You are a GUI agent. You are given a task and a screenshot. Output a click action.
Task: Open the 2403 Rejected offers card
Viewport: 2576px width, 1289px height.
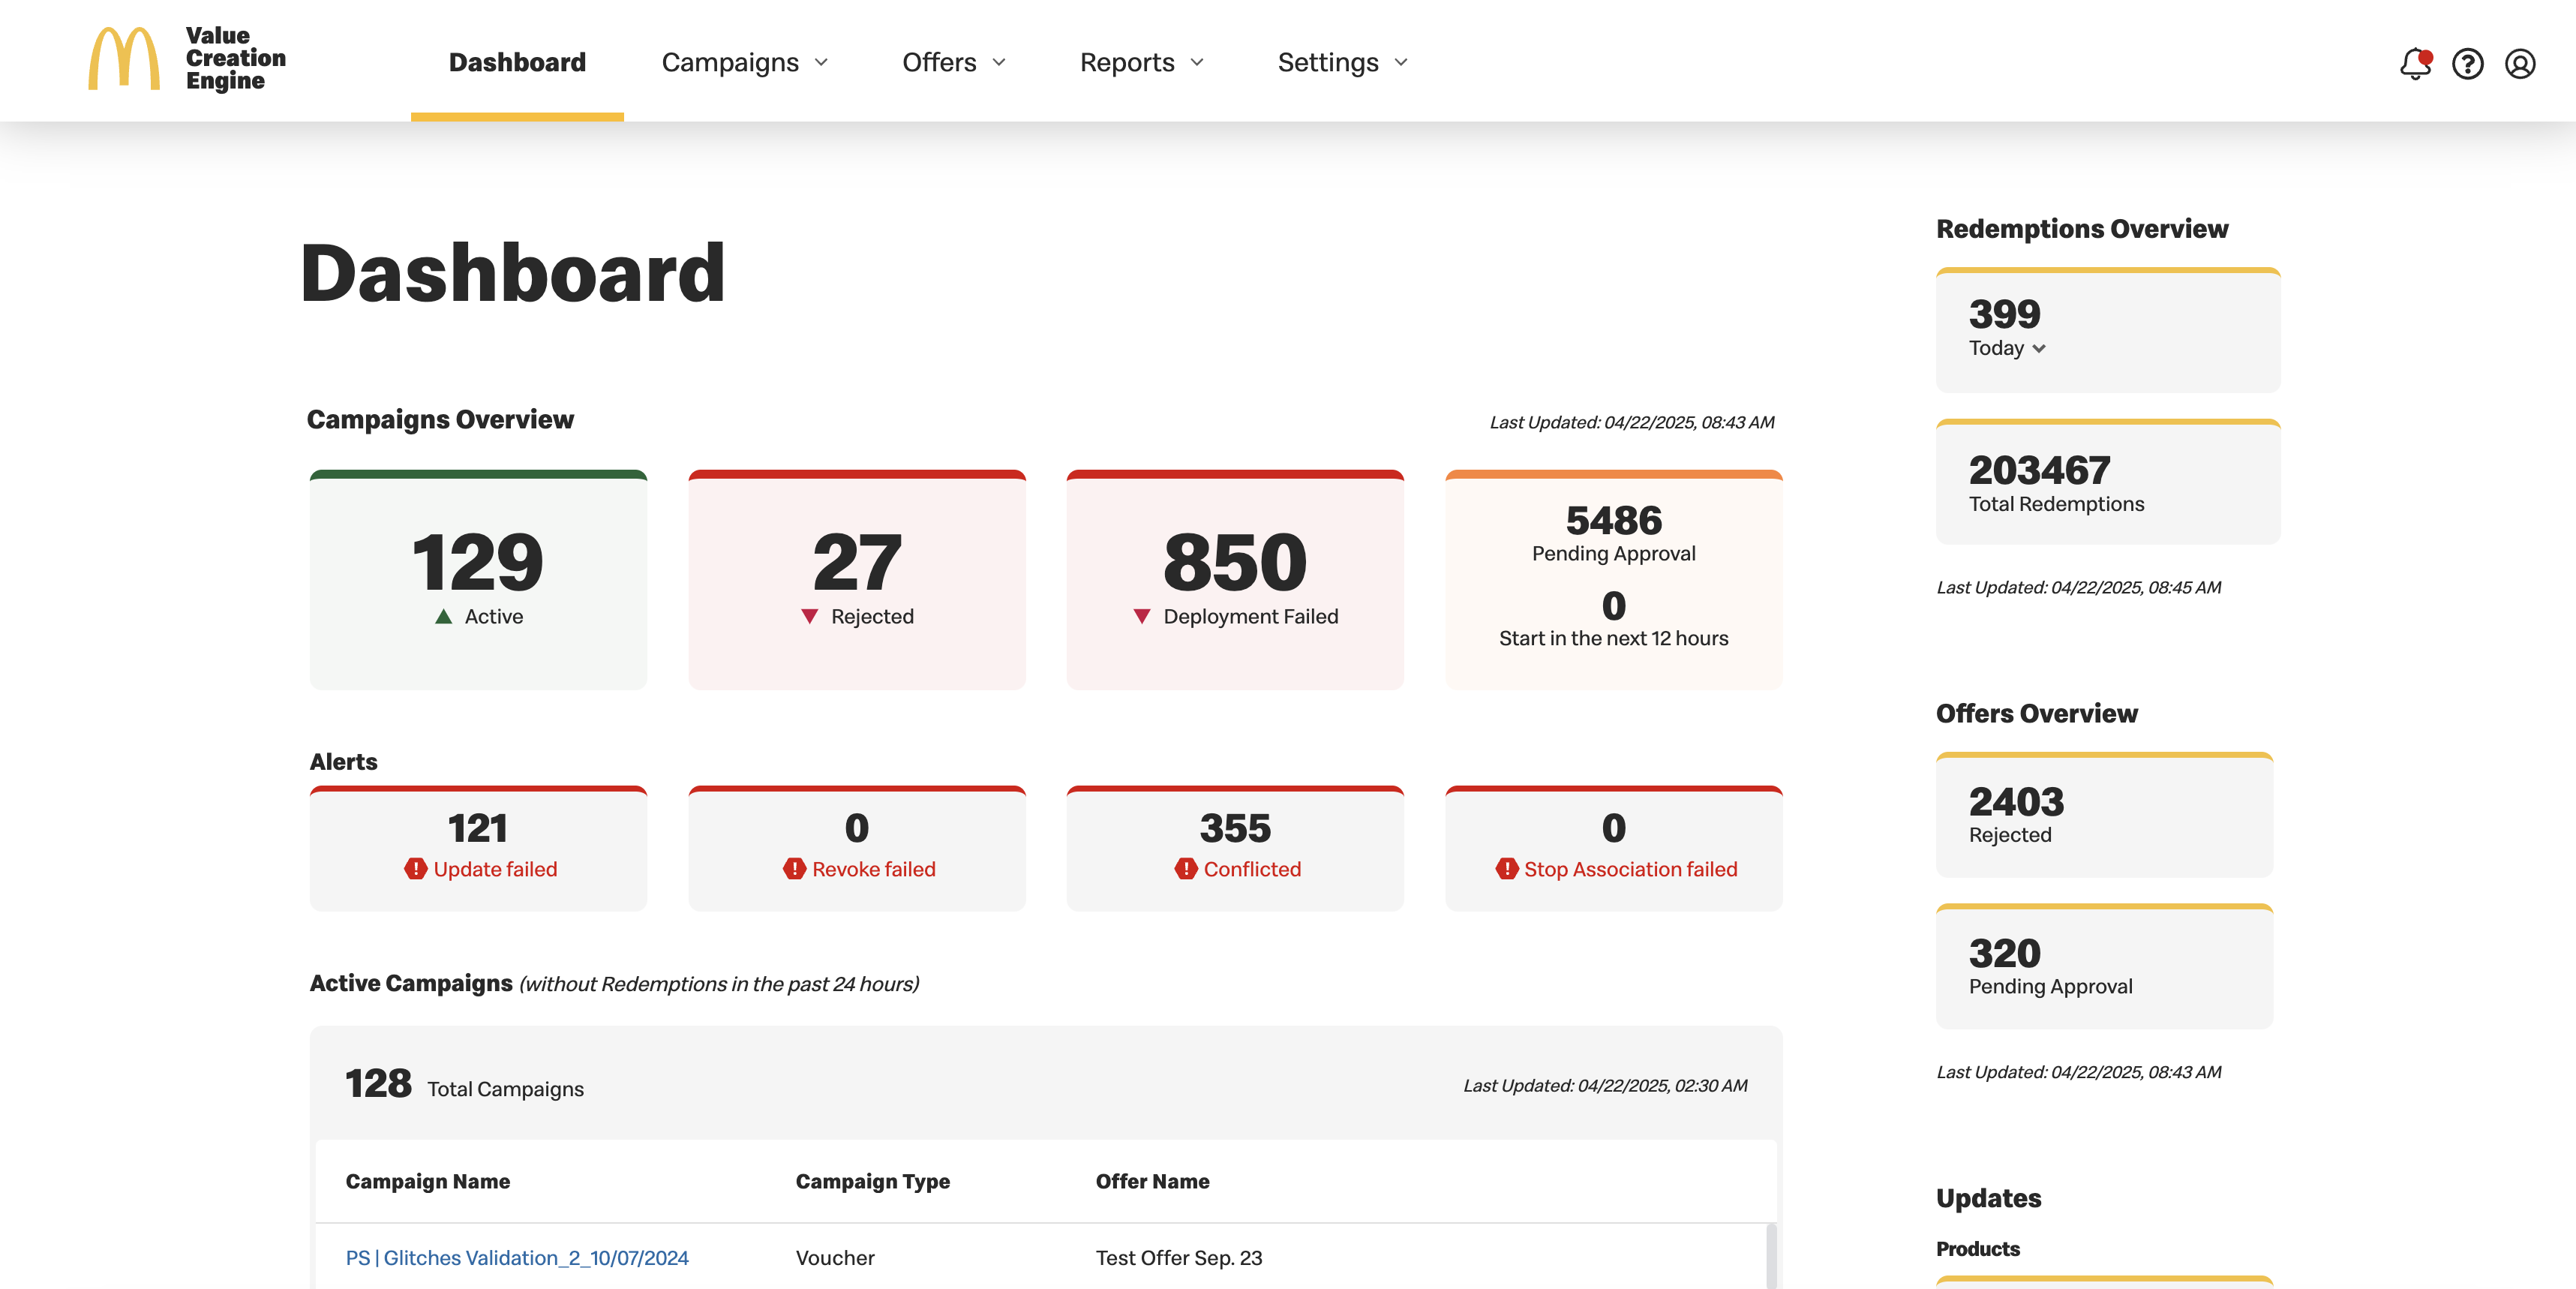[x=2104, y=815]
